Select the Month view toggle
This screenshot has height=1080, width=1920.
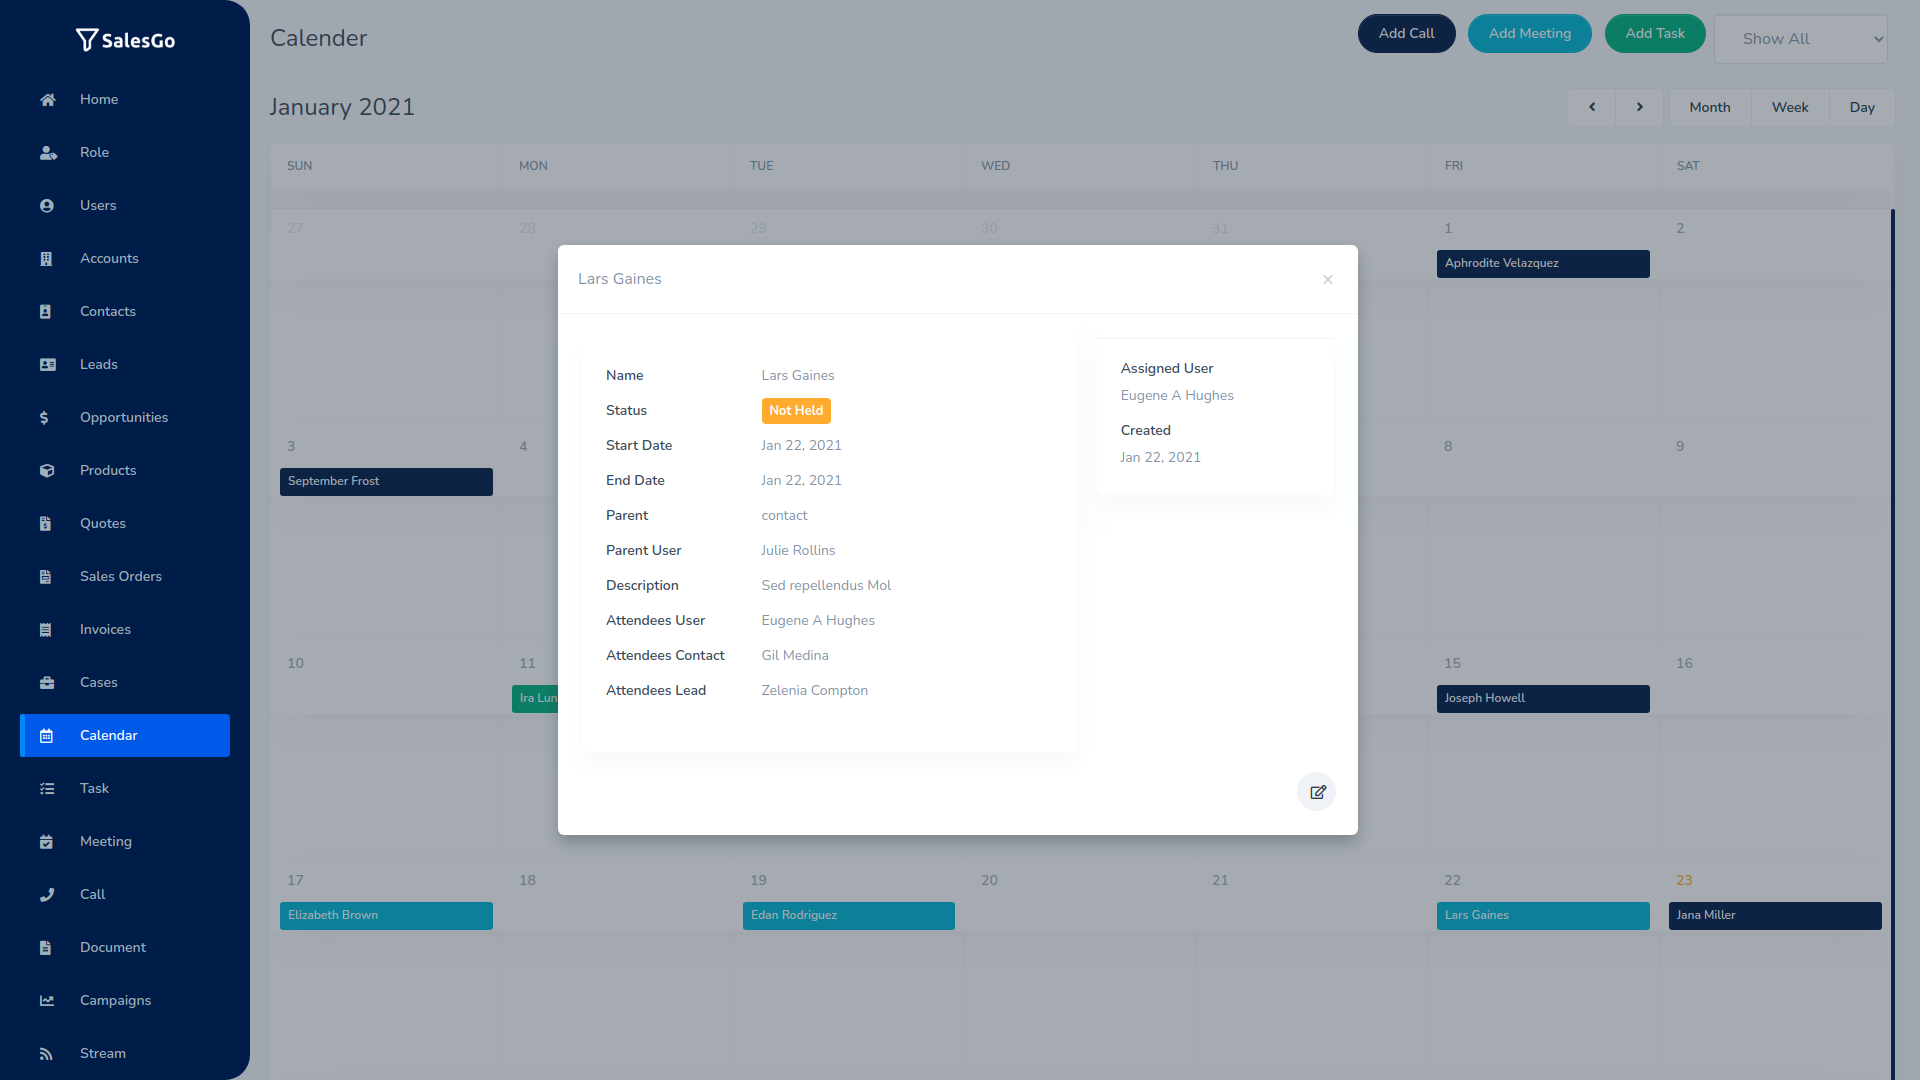click(x=1710, y=107)
